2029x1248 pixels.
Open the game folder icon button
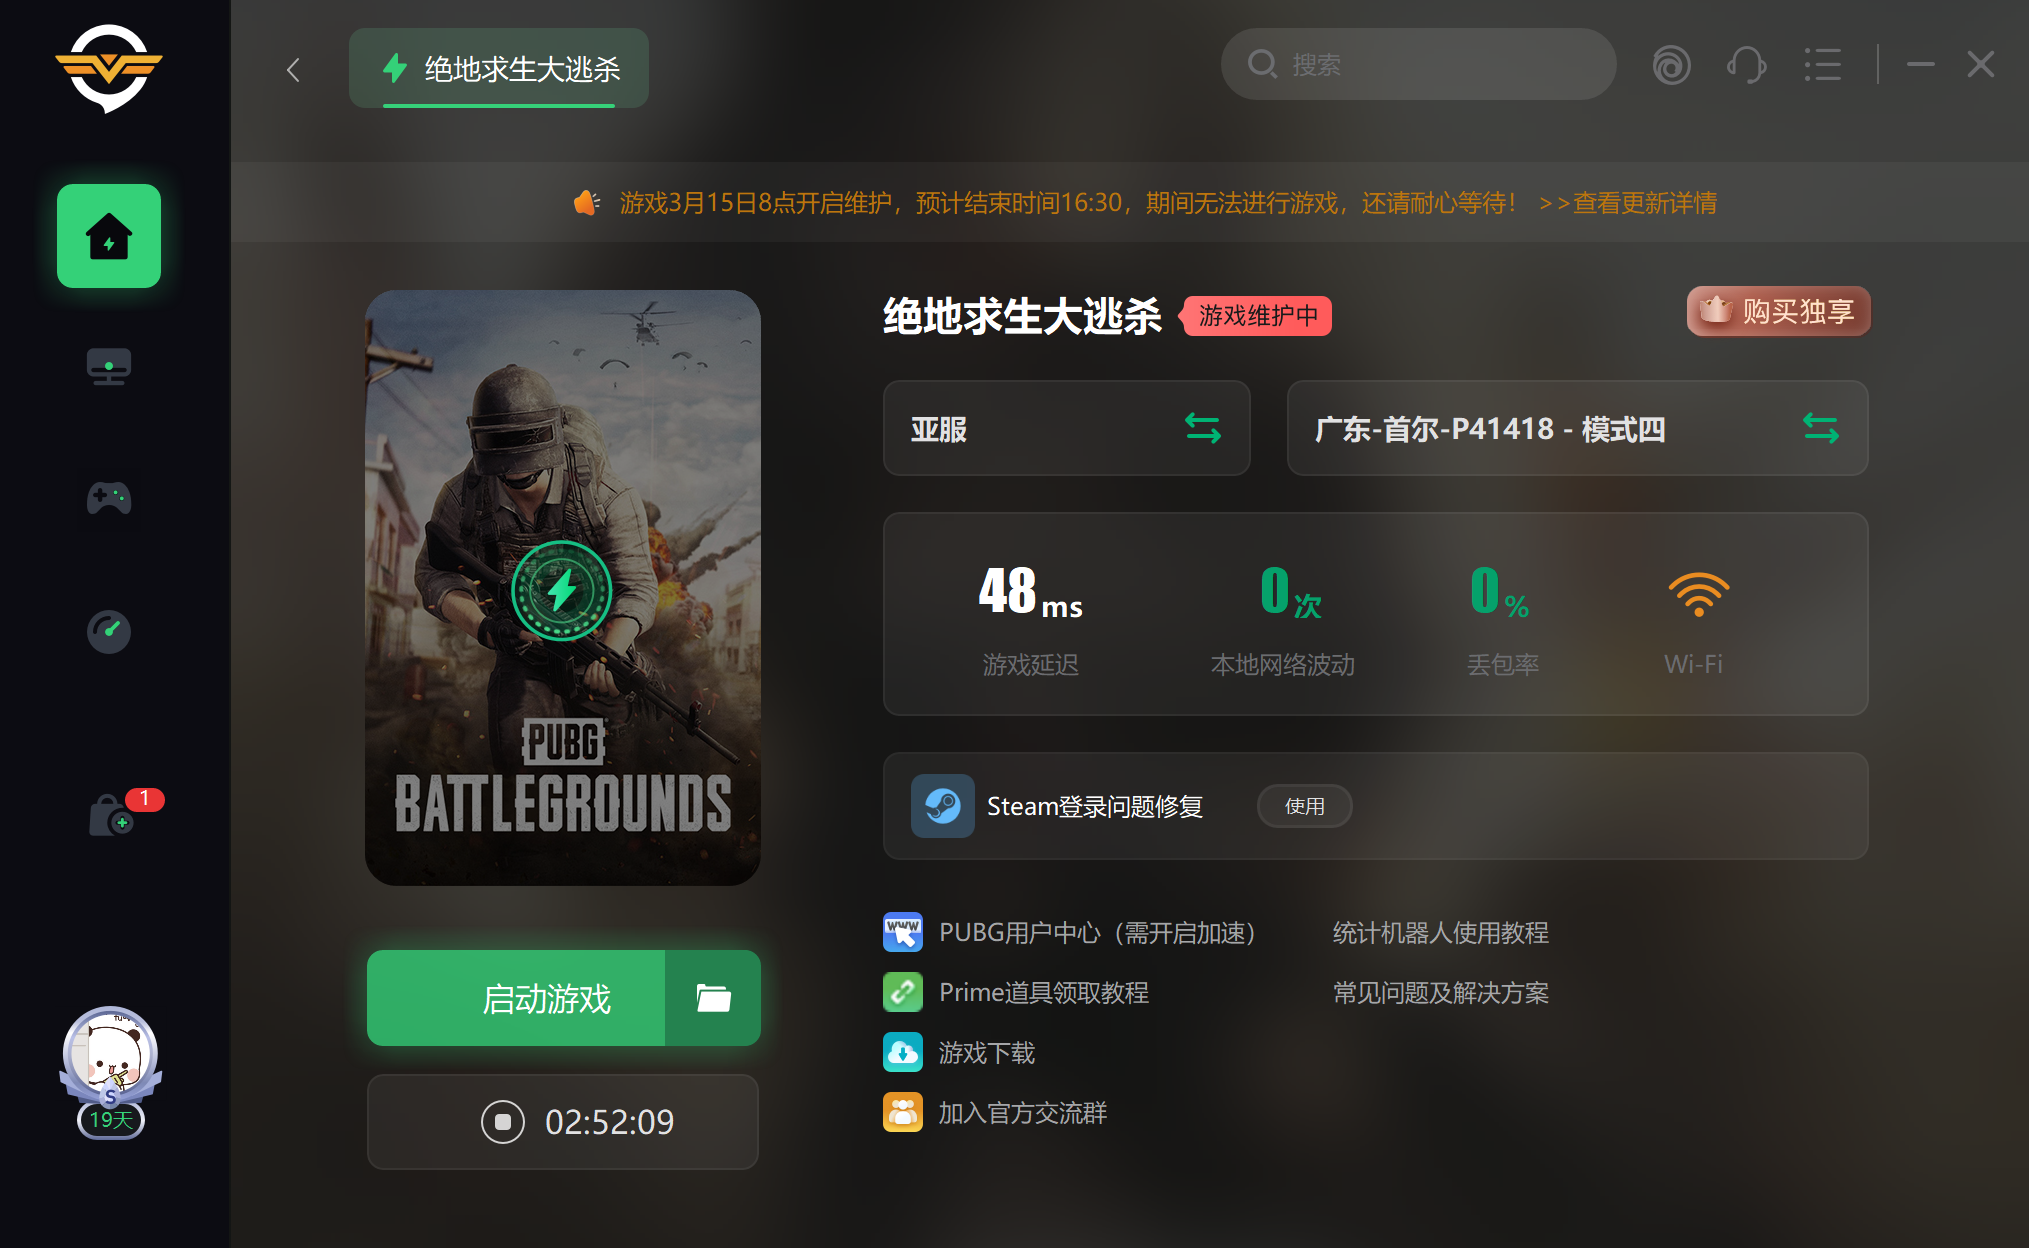pos(713,998)
